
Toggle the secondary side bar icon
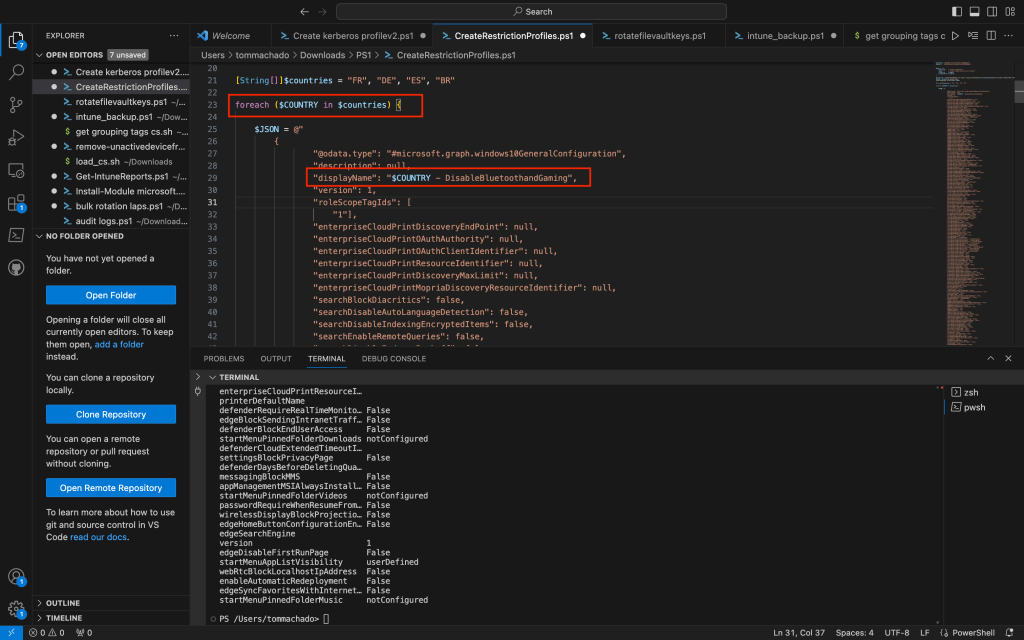tap(992, 11)
